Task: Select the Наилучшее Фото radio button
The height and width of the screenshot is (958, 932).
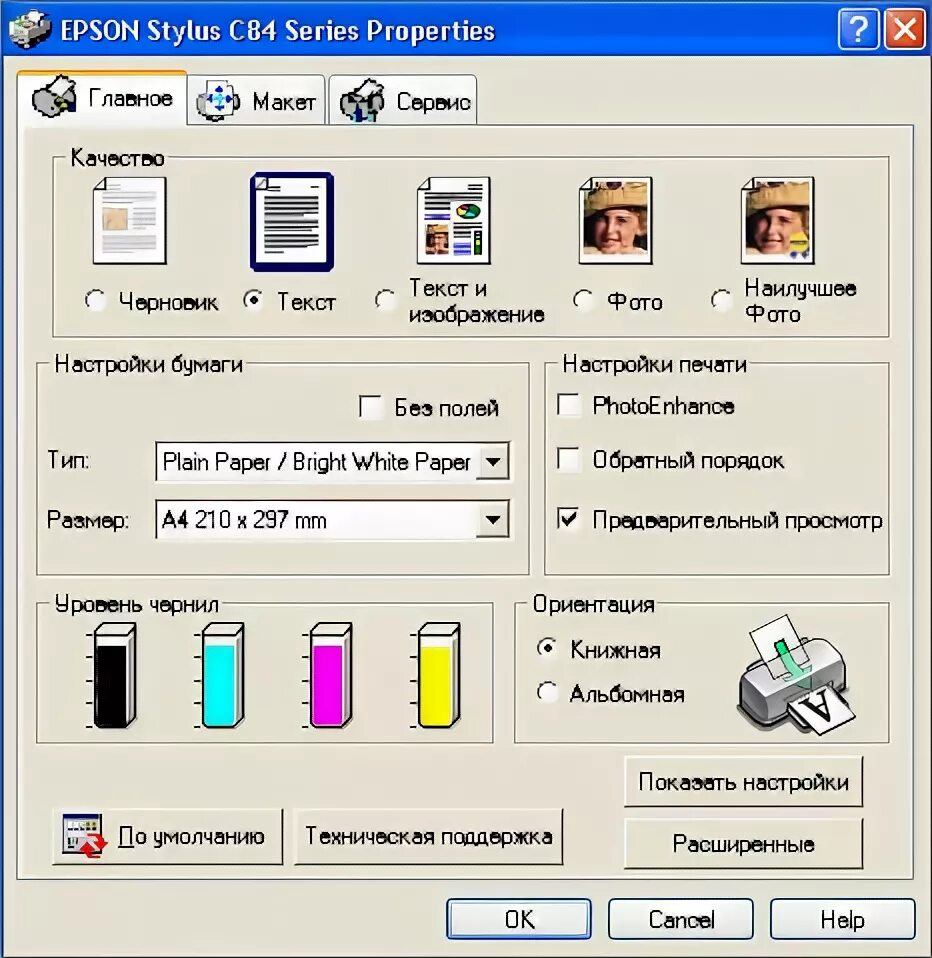Action: click(721, 300)
